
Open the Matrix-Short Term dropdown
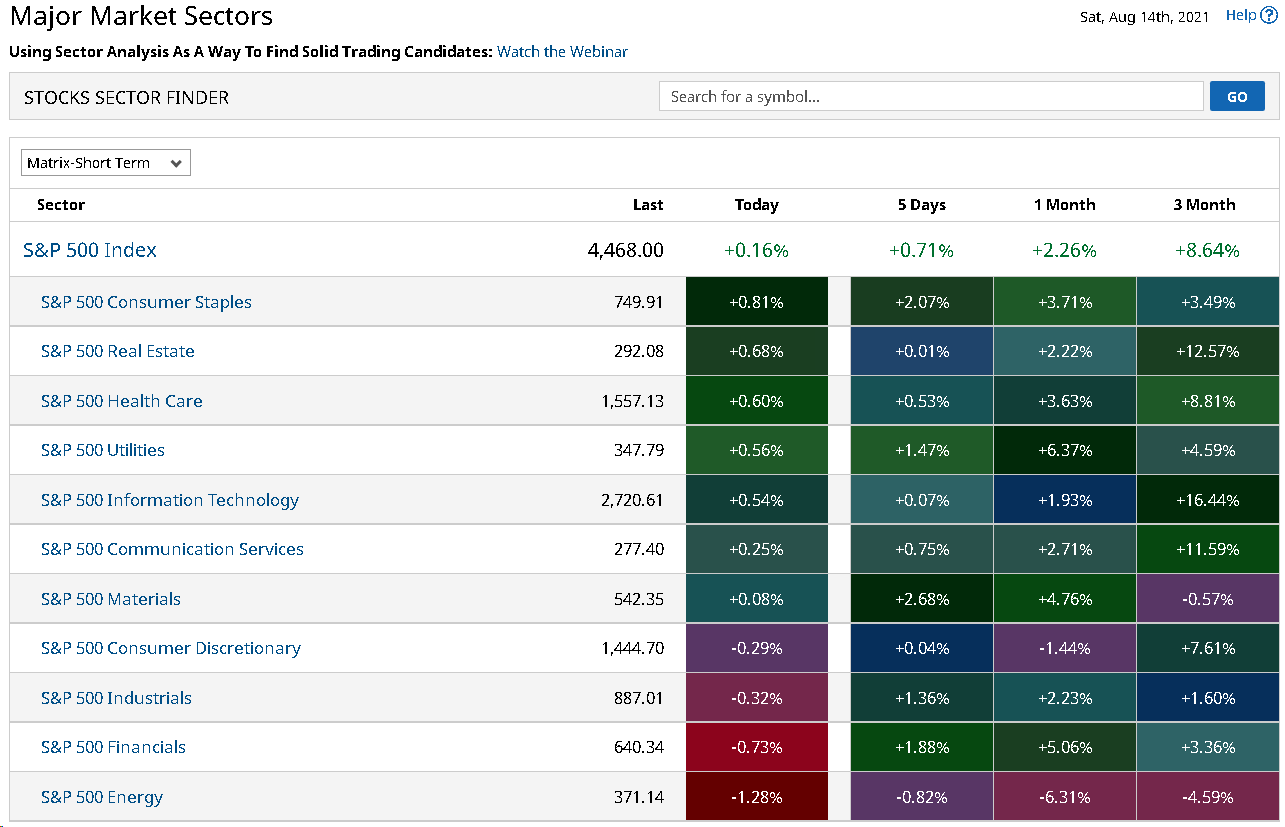(x=106, y=163)
